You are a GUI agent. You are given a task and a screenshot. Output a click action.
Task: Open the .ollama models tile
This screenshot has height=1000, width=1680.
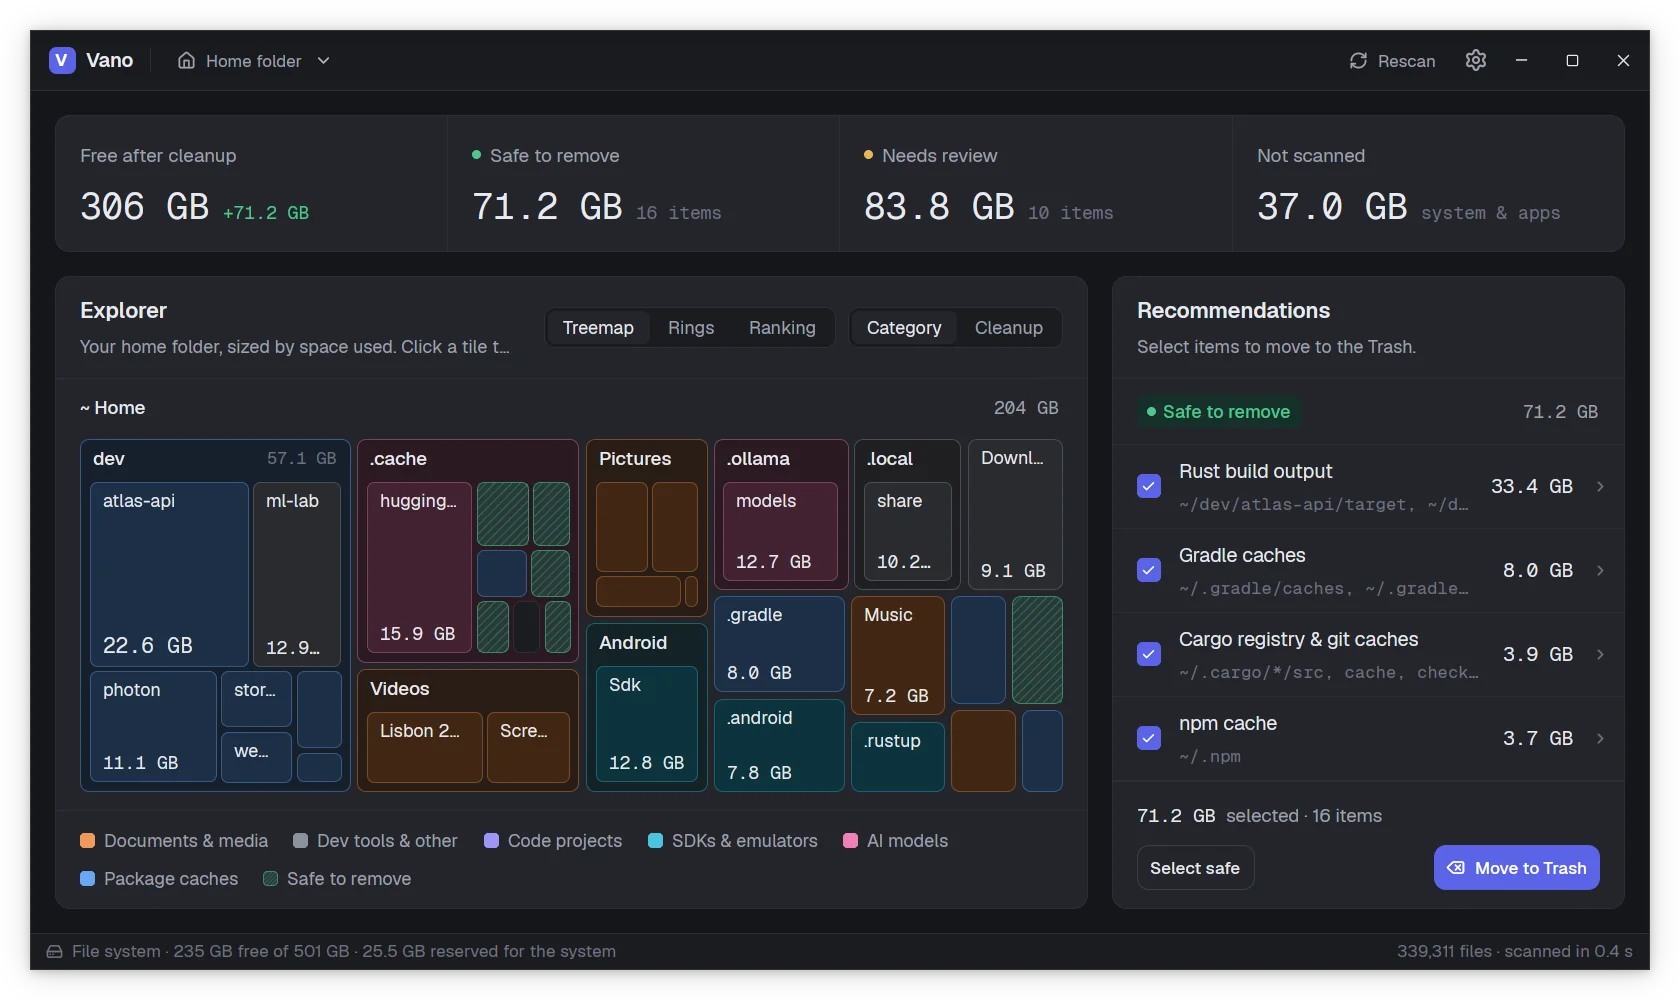[780, 531]
